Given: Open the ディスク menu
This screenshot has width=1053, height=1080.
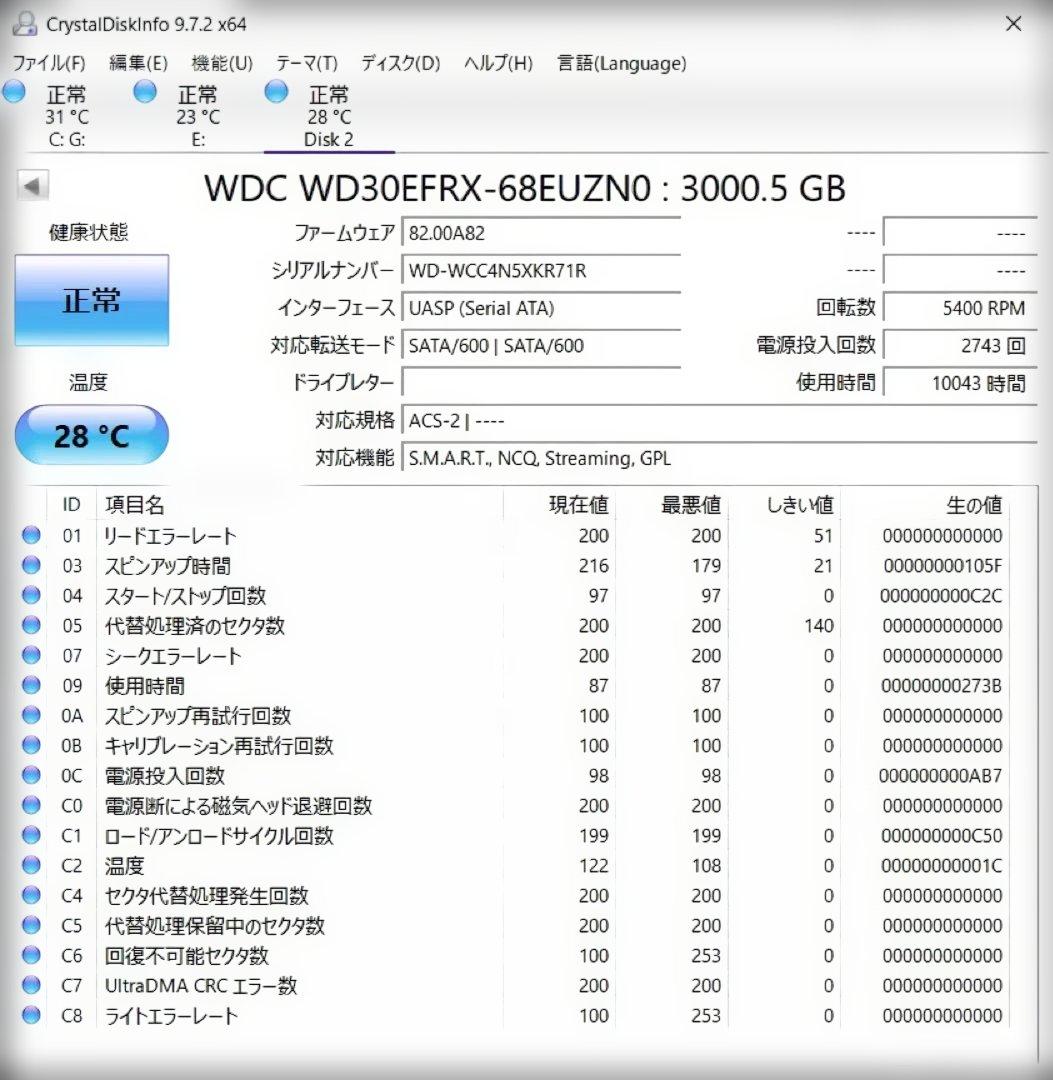Looking at the screenshot, I should [399, 63].
